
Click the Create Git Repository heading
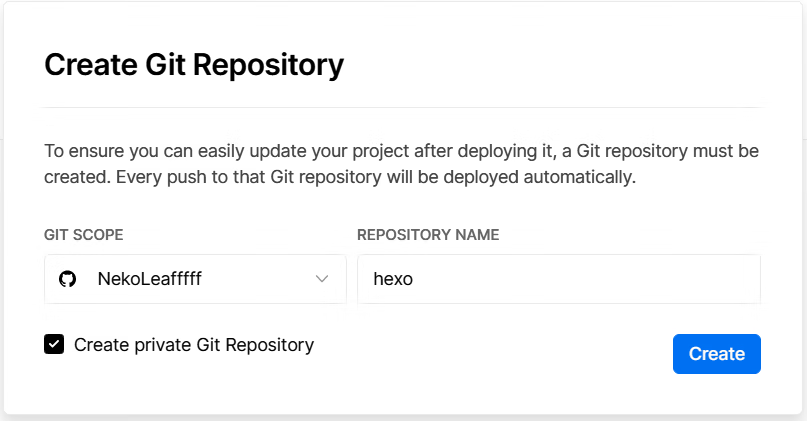coord(194,65)
